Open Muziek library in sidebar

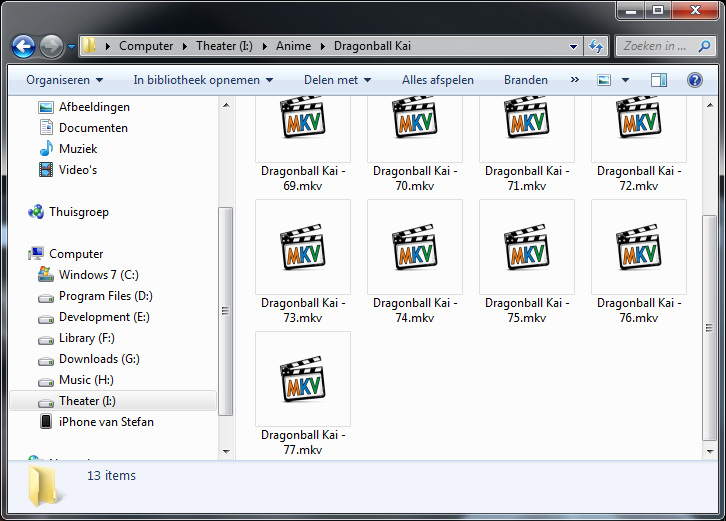[78, 149]
